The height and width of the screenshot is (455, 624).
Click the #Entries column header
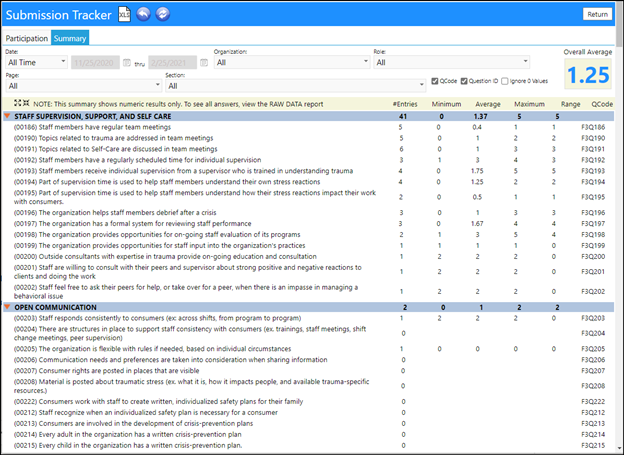[405, 104]
